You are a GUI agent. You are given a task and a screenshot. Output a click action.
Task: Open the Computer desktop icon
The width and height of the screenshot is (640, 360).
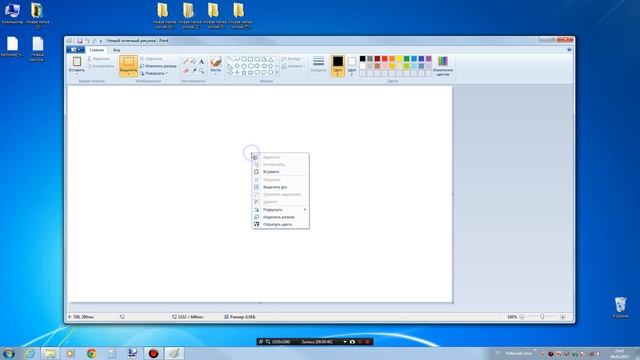click(x=12, y=13)
